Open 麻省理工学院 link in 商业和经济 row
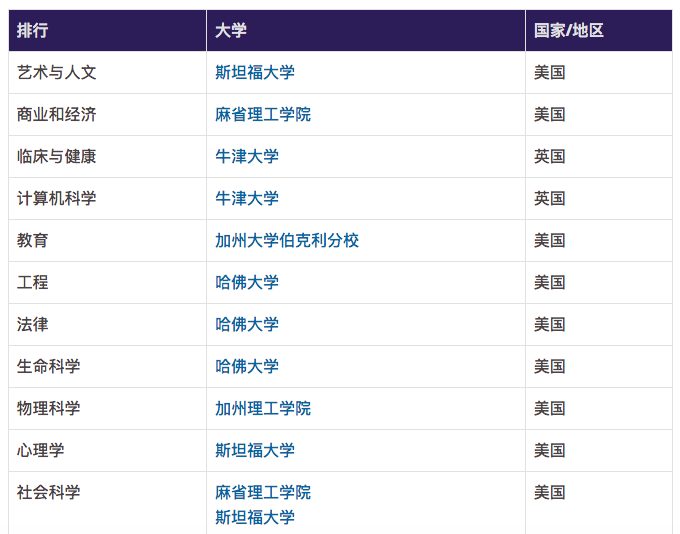 pyautogui.click(x=263, y=115)
